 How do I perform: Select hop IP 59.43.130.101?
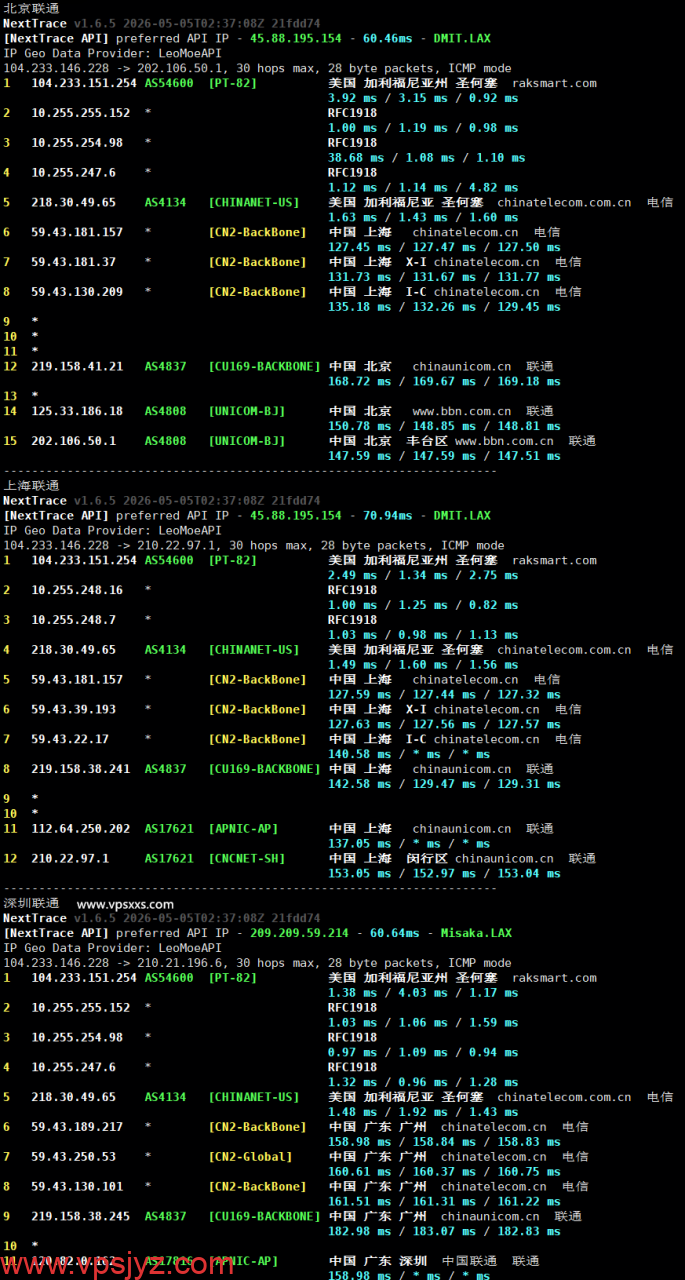[77, 1187]
